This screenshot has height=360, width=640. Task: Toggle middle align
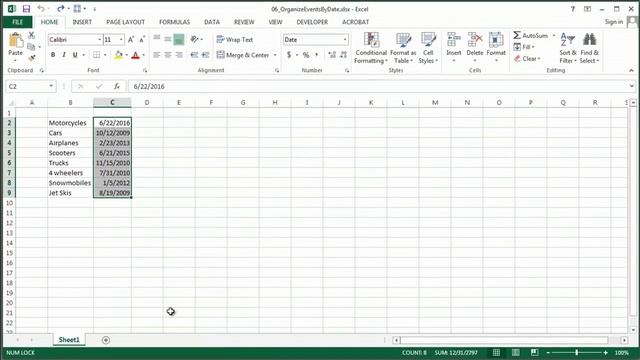point(168,39)
